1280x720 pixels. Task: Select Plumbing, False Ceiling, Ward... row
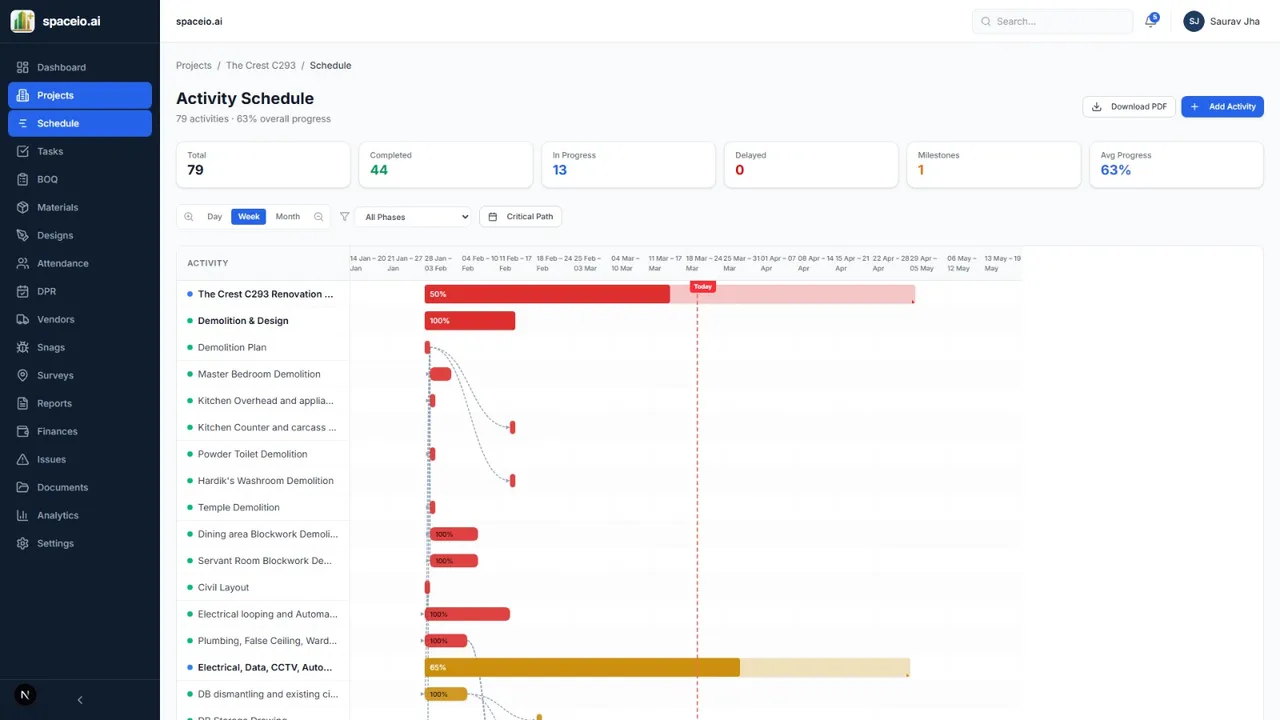263,641
